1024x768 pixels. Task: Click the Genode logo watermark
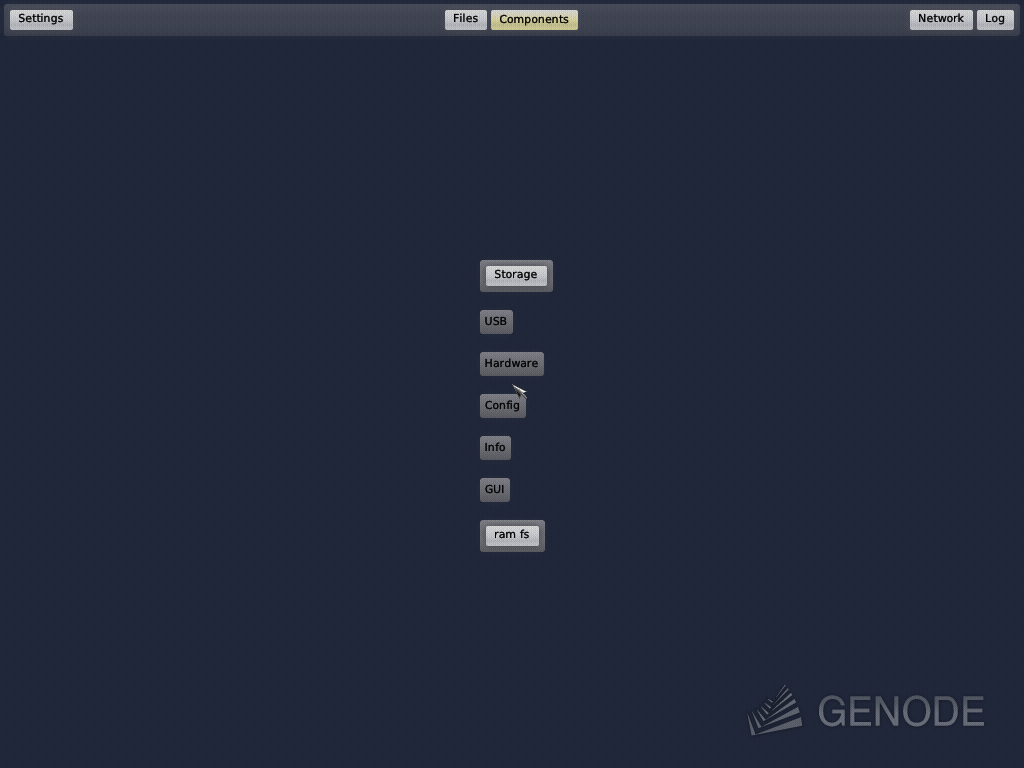point(865,710)
